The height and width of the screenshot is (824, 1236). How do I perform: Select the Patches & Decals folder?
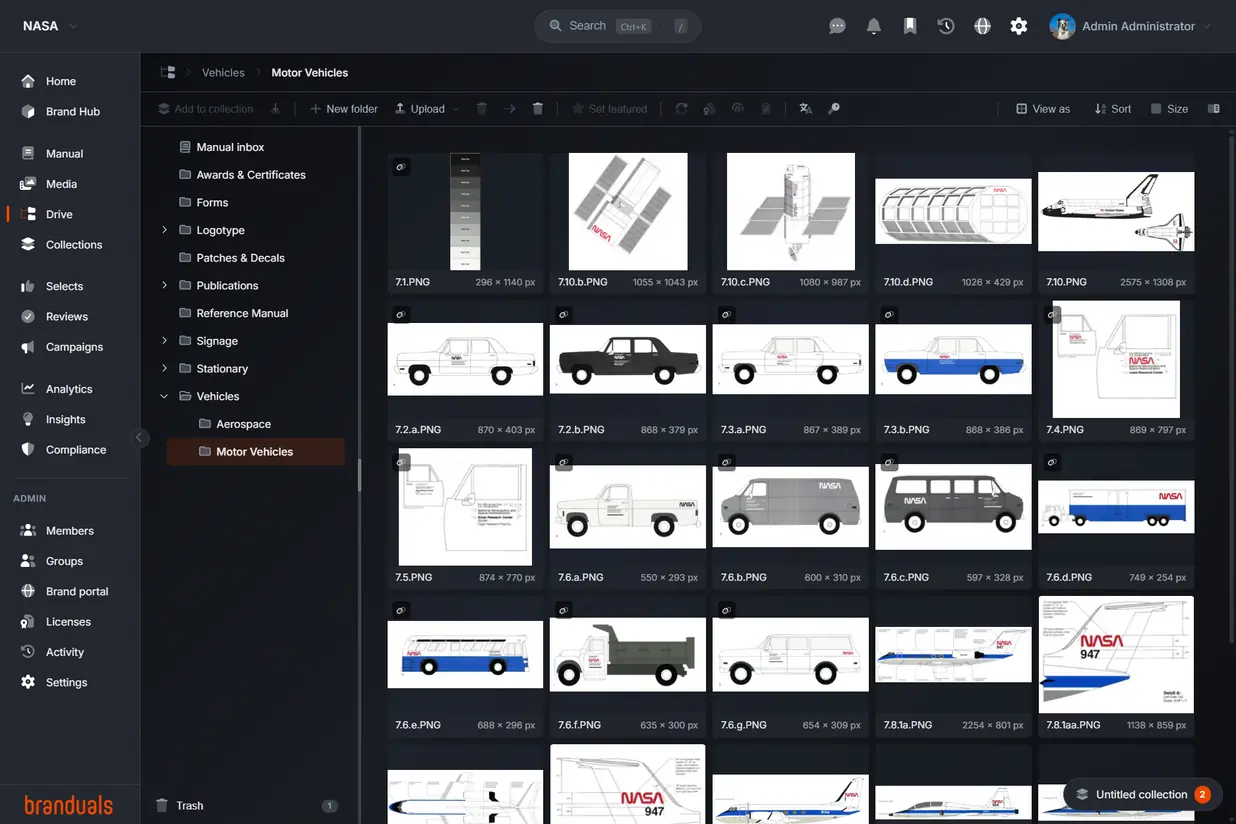[240, 258]
